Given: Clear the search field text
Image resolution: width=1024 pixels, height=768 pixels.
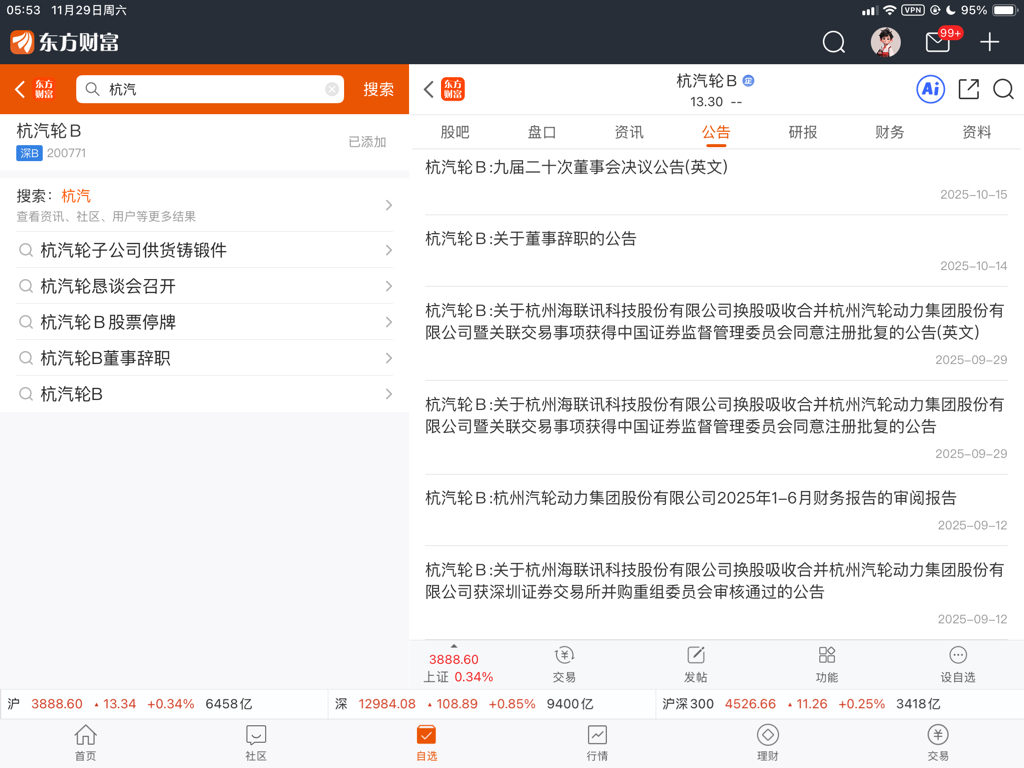Looking at the screenshot, I should point(332,89).
